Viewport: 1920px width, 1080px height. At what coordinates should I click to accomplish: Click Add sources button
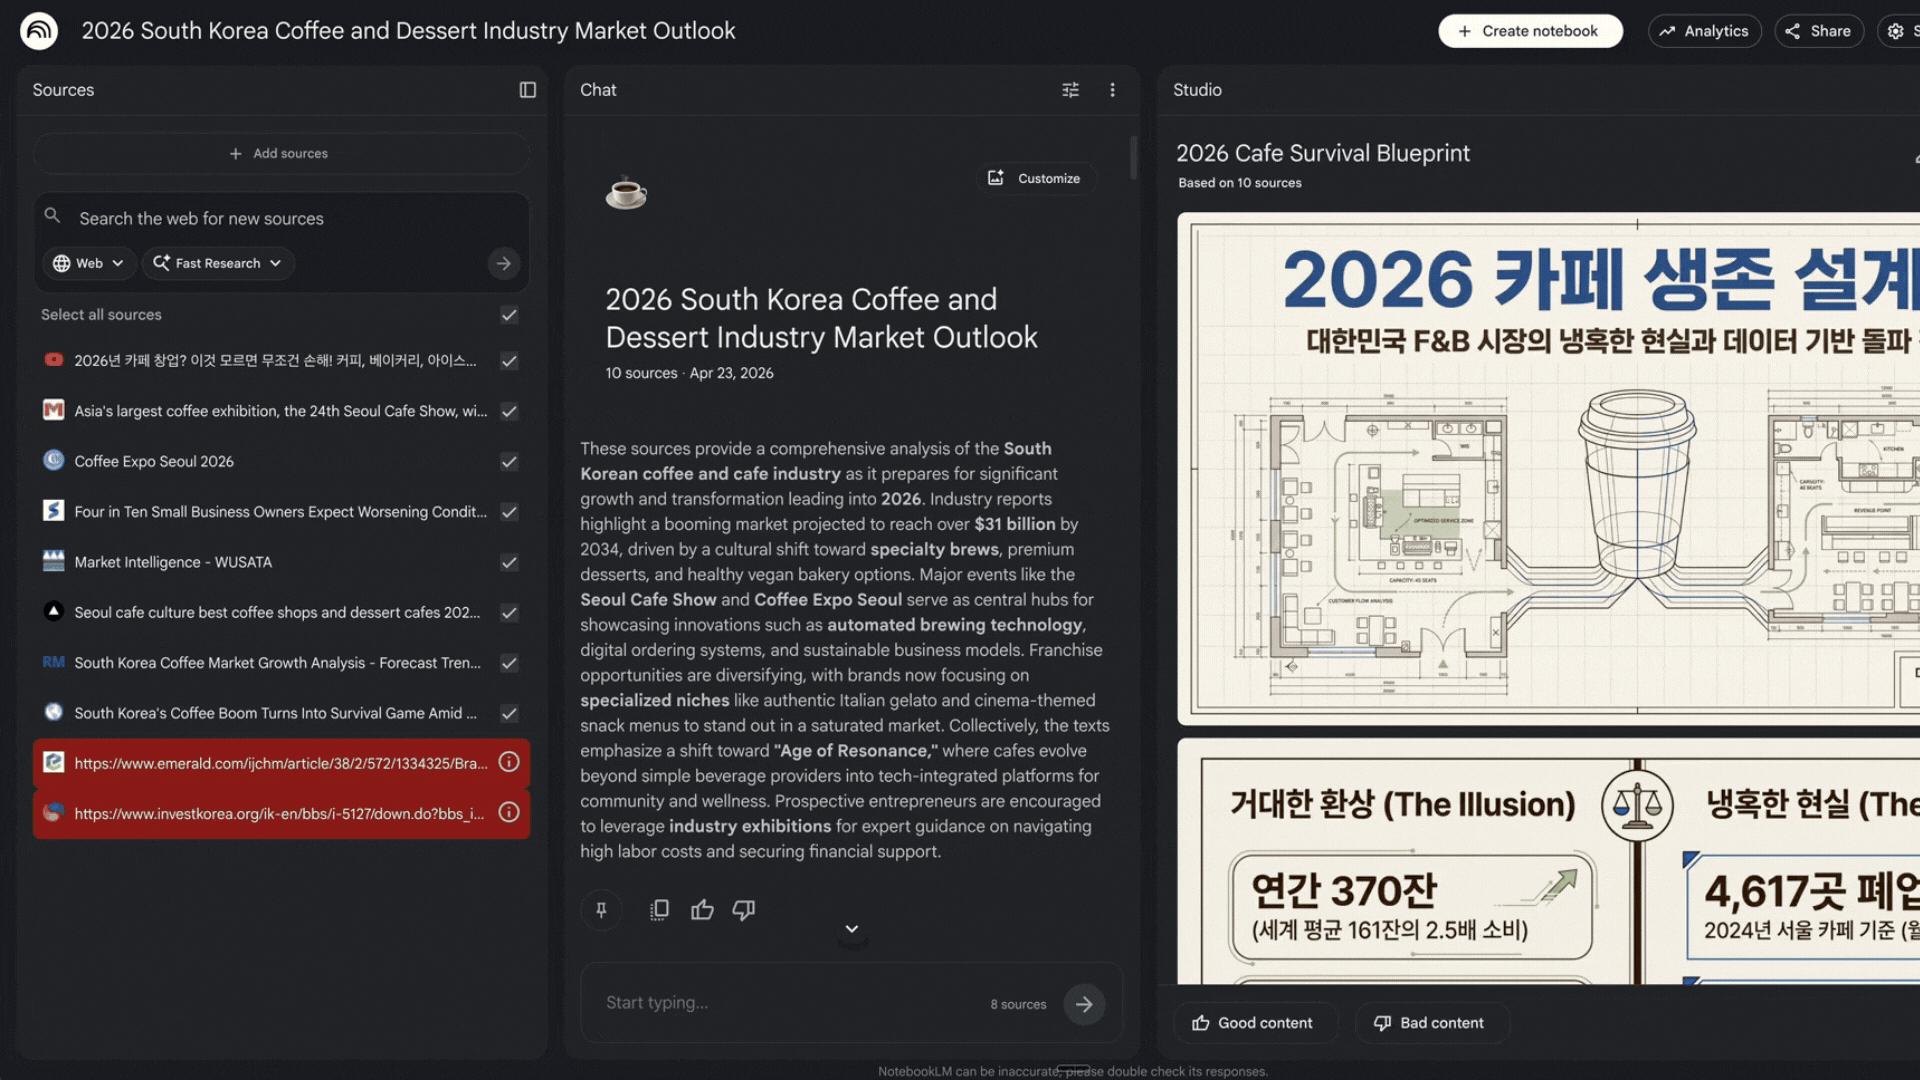pyautogui.click(x=281, y=153)
